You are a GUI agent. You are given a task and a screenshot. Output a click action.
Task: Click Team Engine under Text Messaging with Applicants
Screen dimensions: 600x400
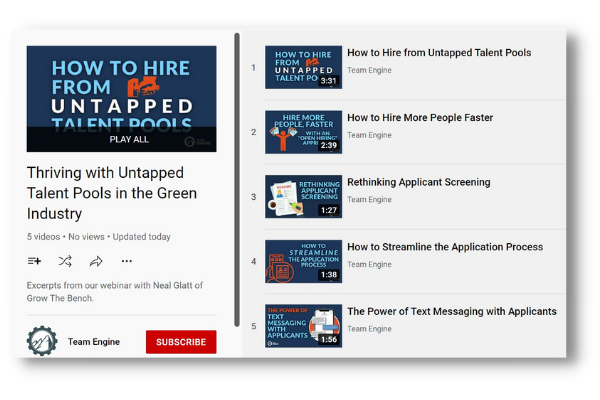369,329
